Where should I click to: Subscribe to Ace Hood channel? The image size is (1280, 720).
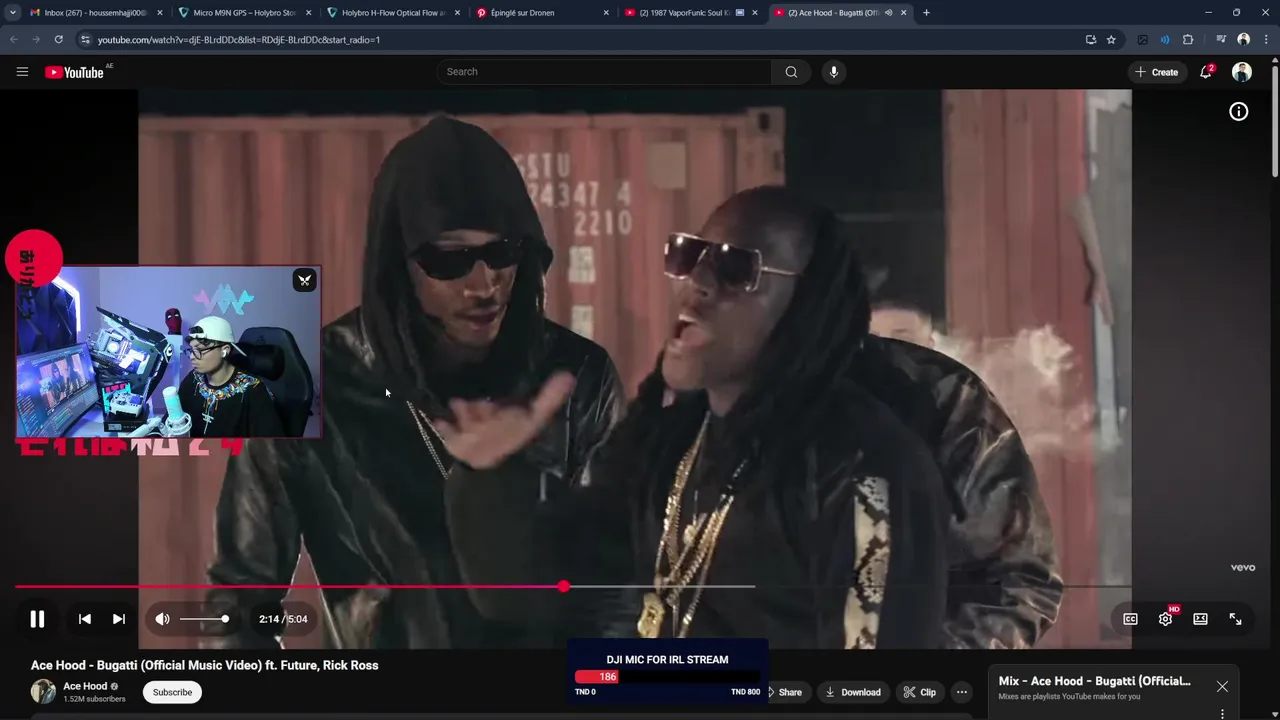point(172,692)
